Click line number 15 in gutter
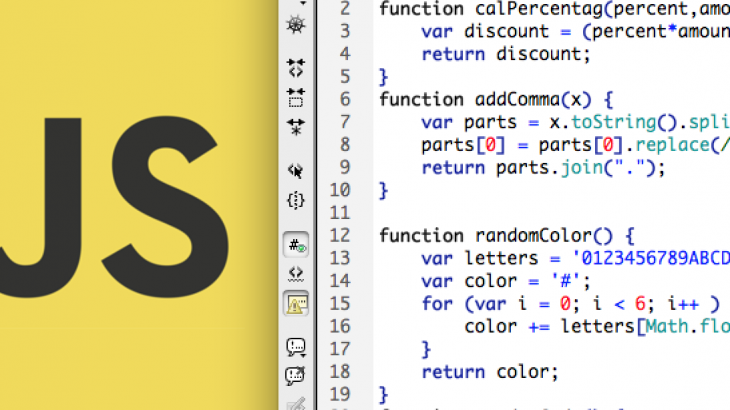The width and height of the screenshot is (730, 410). 340,304
